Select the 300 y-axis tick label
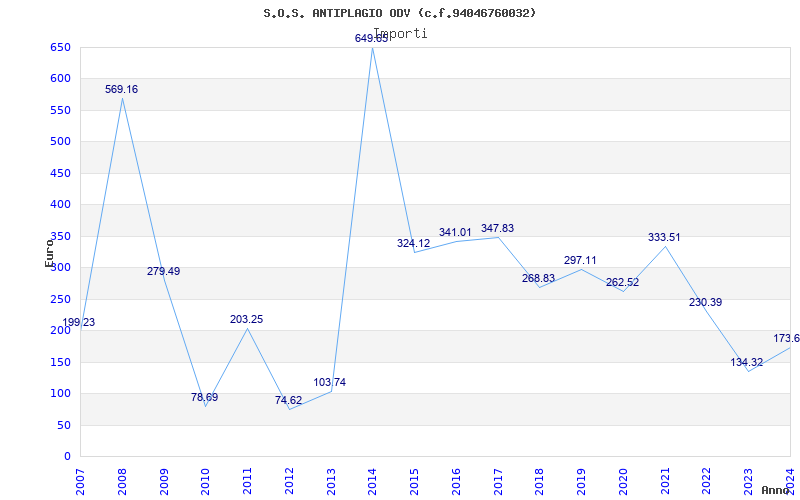800x500 pixels. point(60,267)
